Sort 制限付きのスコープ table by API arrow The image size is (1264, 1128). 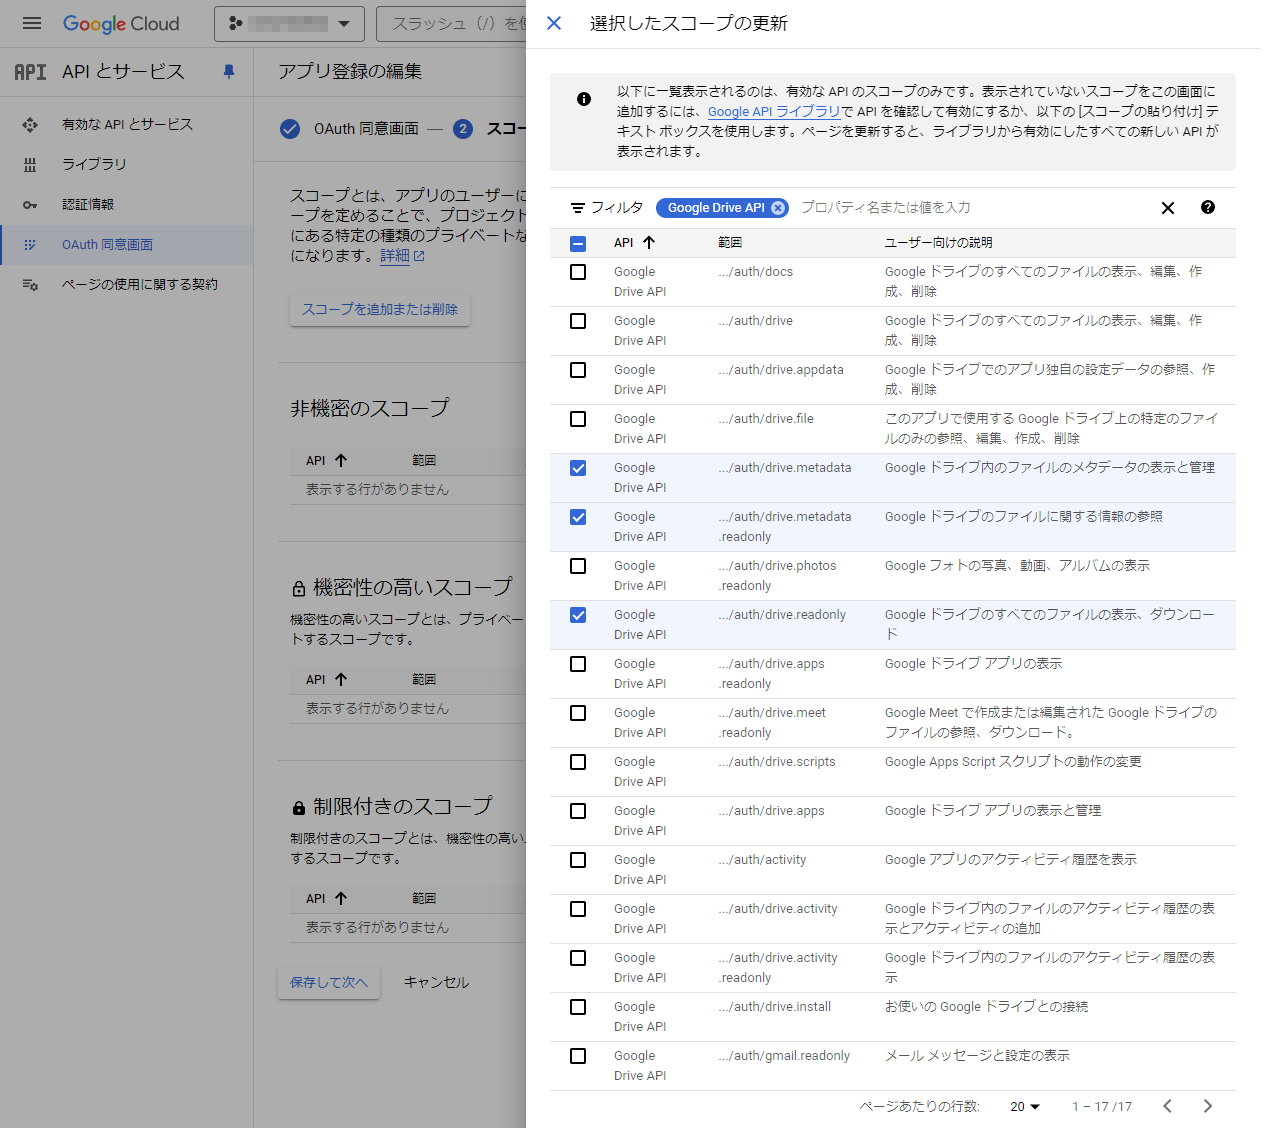coord(341,898)
